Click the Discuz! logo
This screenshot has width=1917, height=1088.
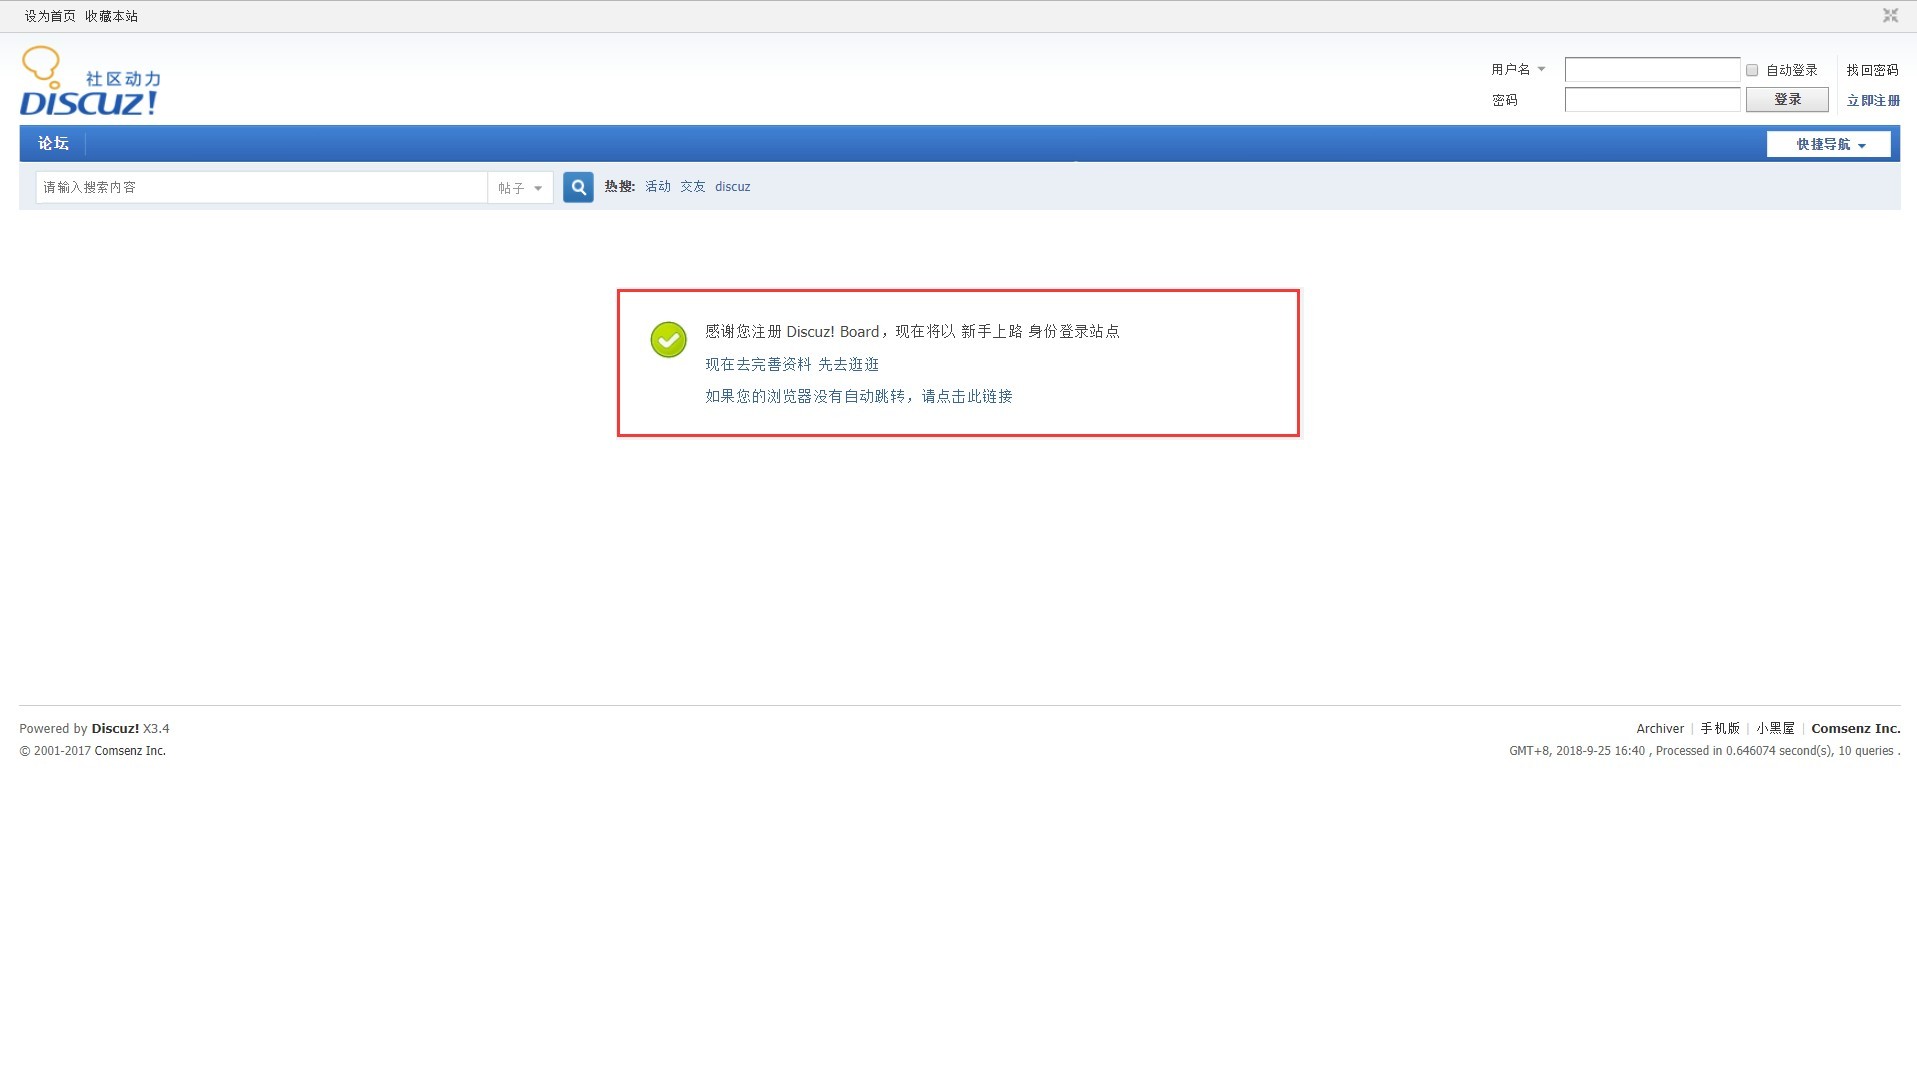coord(90,81)
